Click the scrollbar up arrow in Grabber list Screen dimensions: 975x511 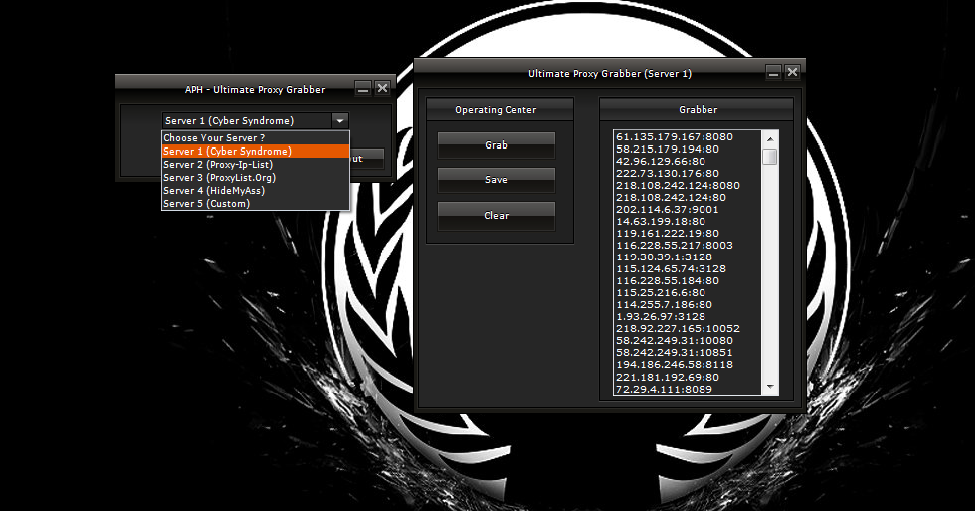point(770,139)
